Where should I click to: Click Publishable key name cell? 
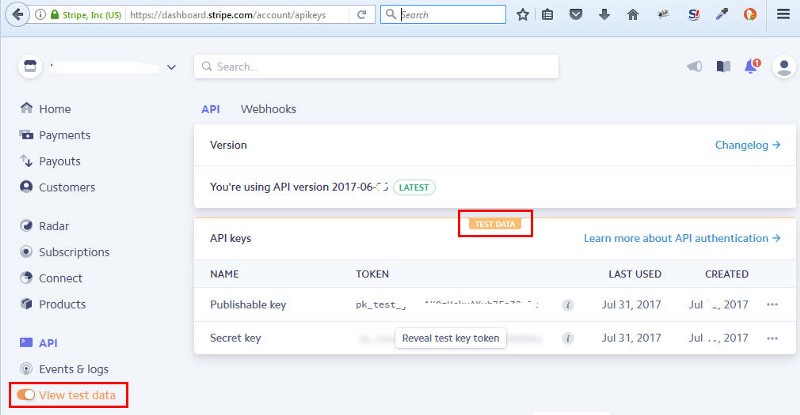[x=248, y=305]
